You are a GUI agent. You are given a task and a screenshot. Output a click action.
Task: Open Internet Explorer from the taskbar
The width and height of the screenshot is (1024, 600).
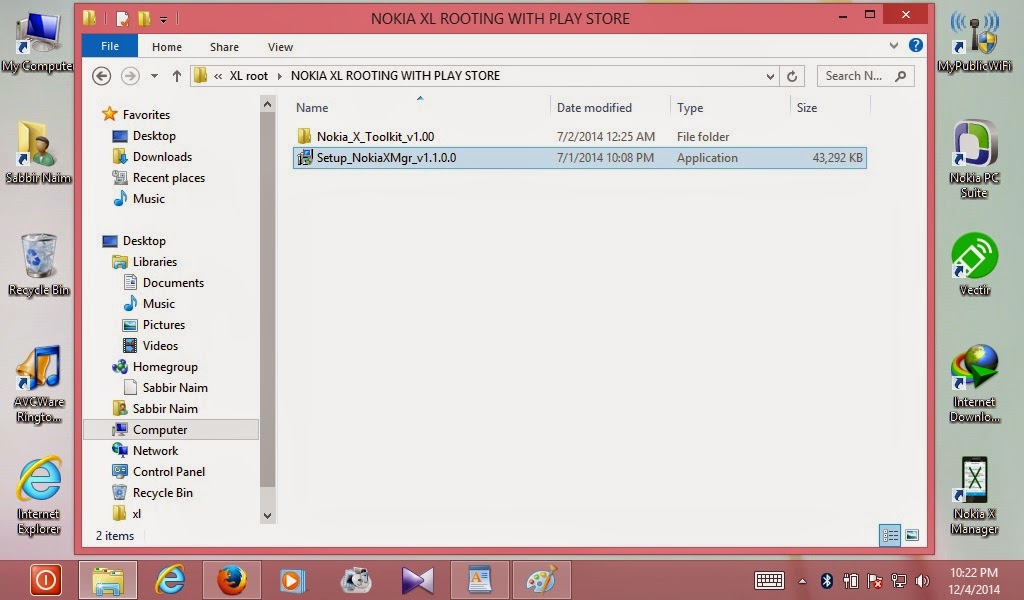click(x=170, y=580)
